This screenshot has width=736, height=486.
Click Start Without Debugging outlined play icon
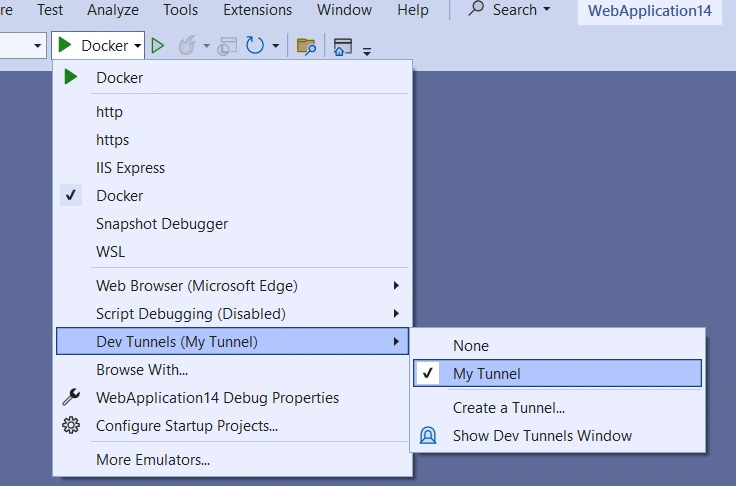click(158, 46)
